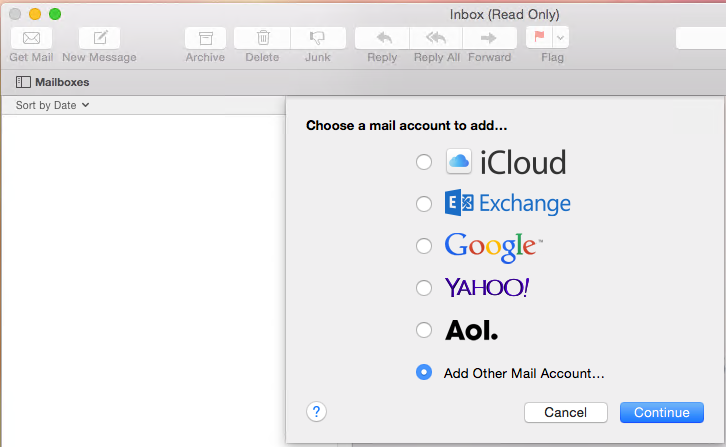726x447 pixels.
Task: Compose with the New Message icon
Action: coord(100,38)
